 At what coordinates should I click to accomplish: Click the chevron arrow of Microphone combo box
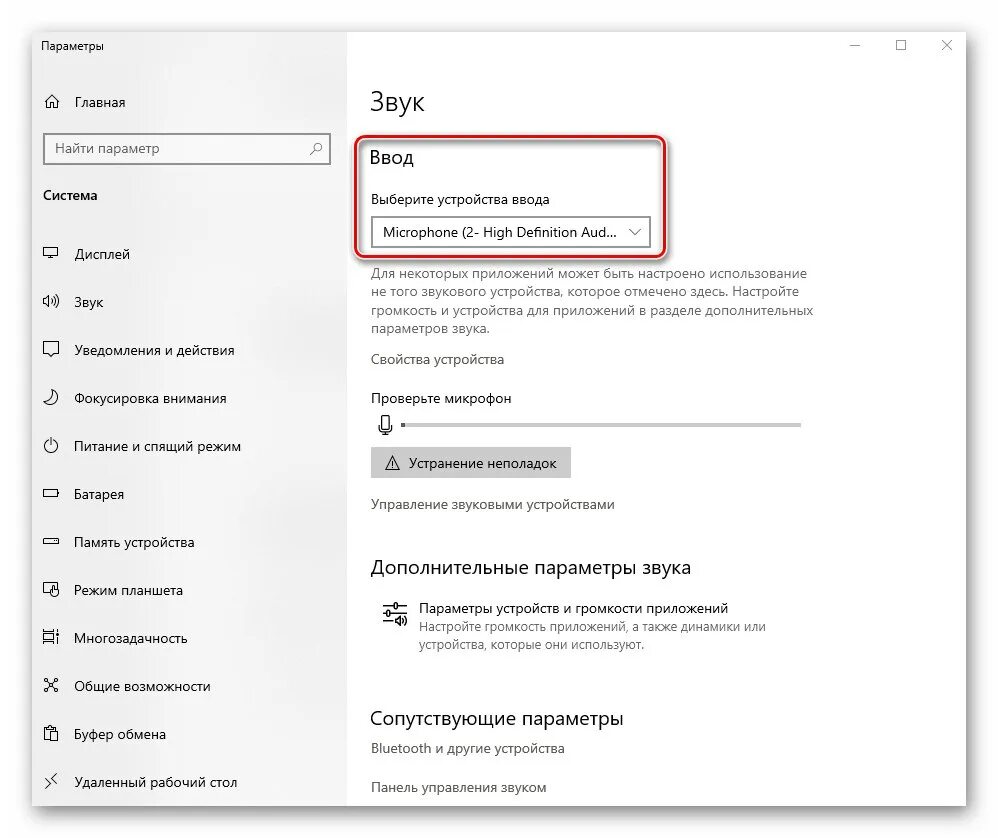(x=634, y=232)
